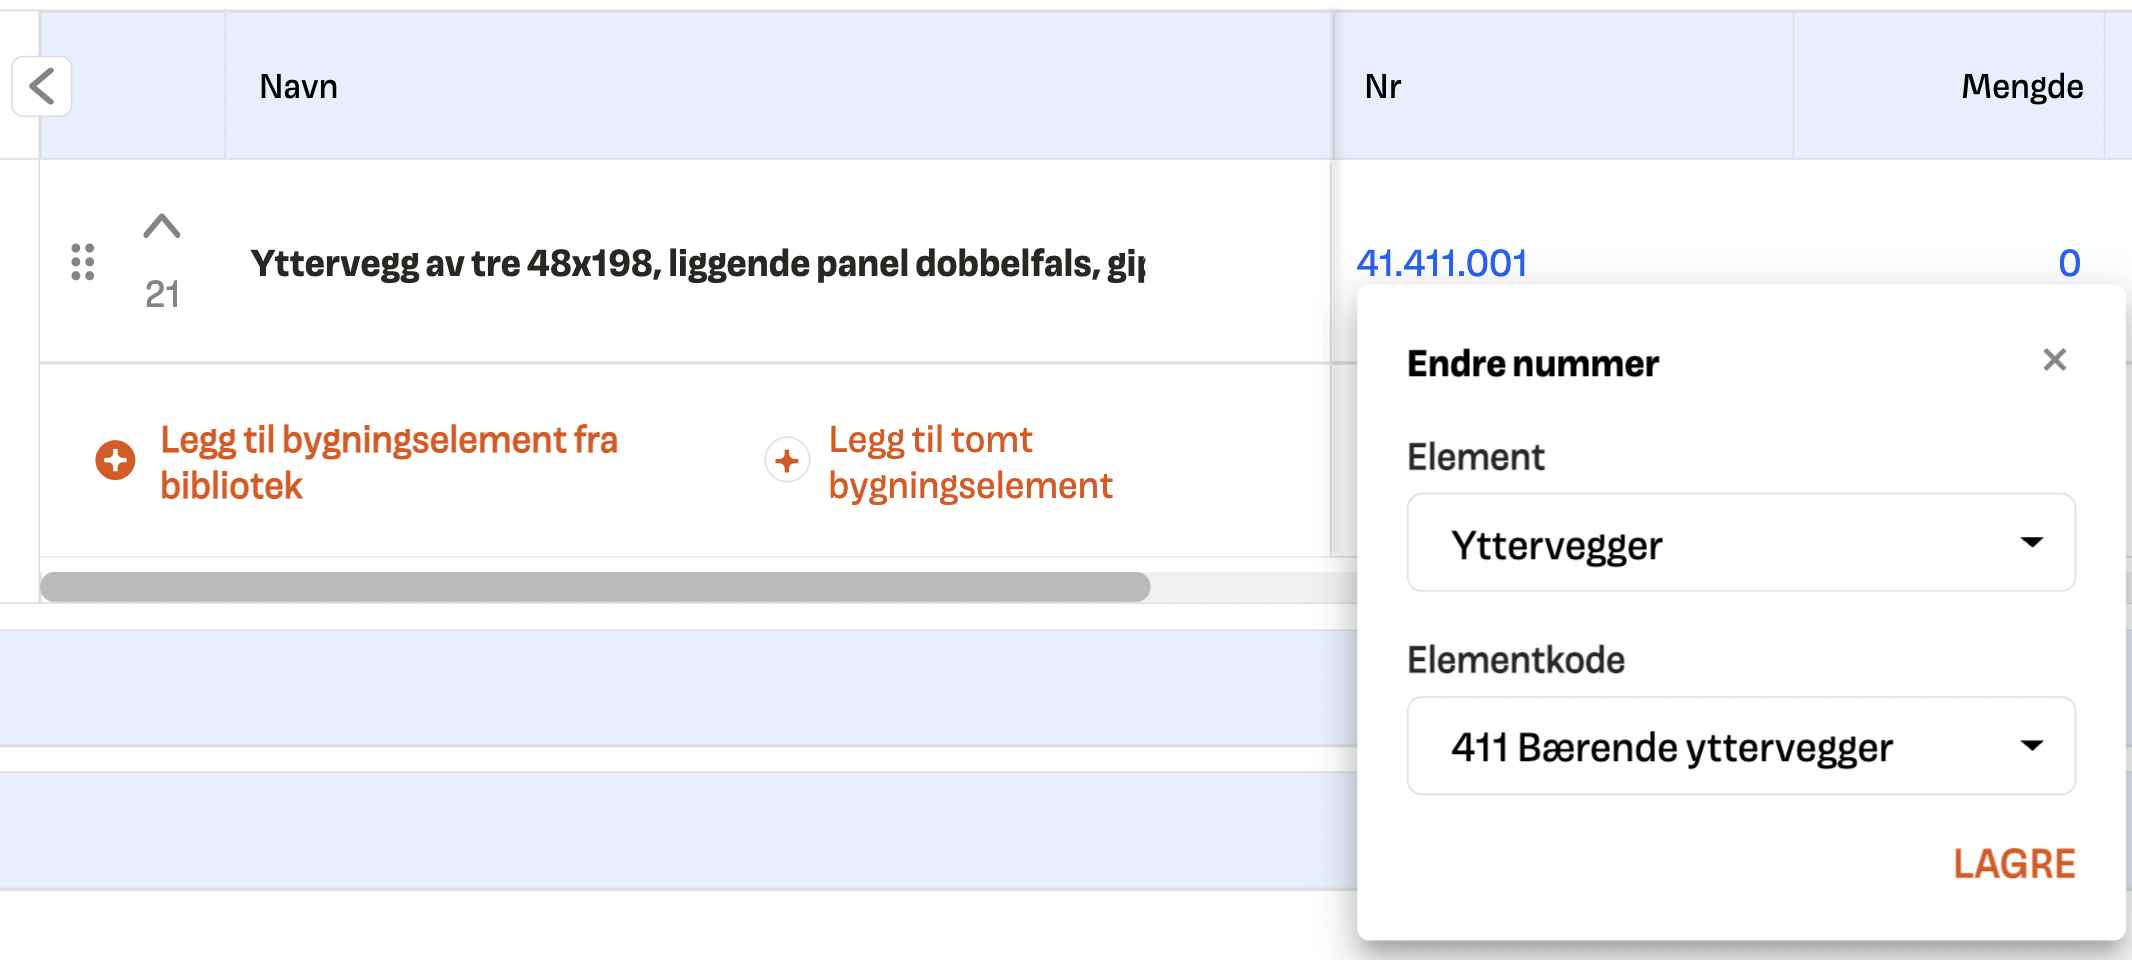This screenshot has height=960, width=2132.
Task: Open the Elementkode dropdown
Action: [x=1740, y=746]
